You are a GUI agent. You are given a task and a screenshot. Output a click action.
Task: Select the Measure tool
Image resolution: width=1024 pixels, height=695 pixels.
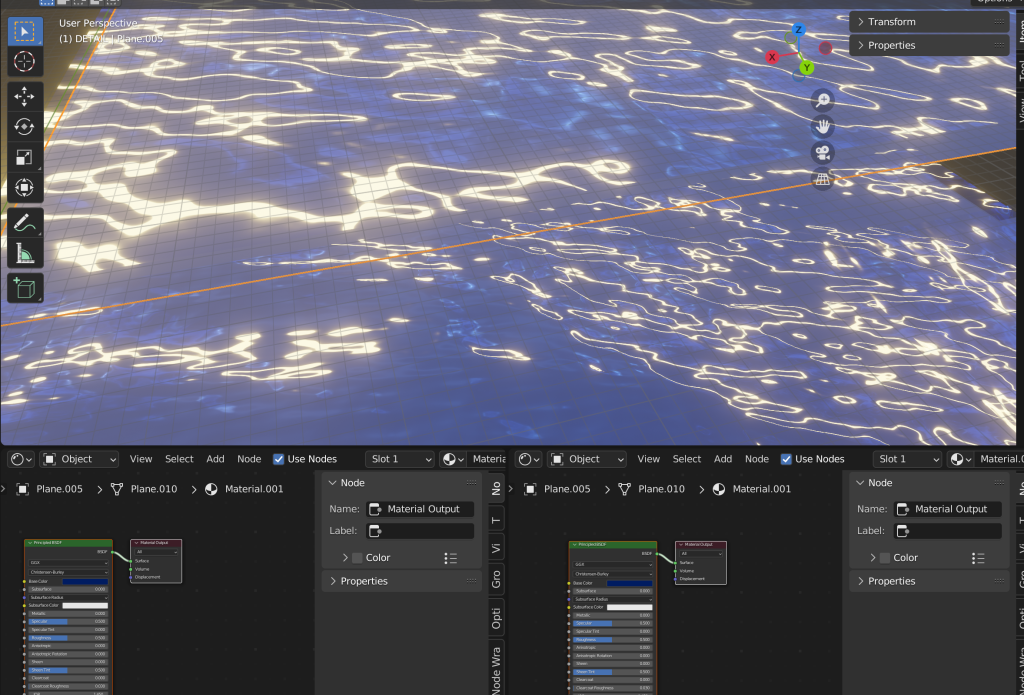[x=25, y=253]
